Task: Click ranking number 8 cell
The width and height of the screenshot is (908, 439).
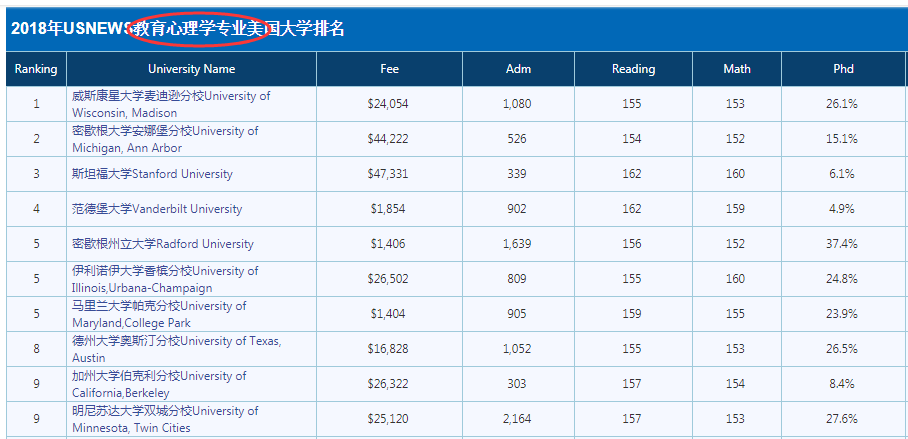Action: [36, 349]
